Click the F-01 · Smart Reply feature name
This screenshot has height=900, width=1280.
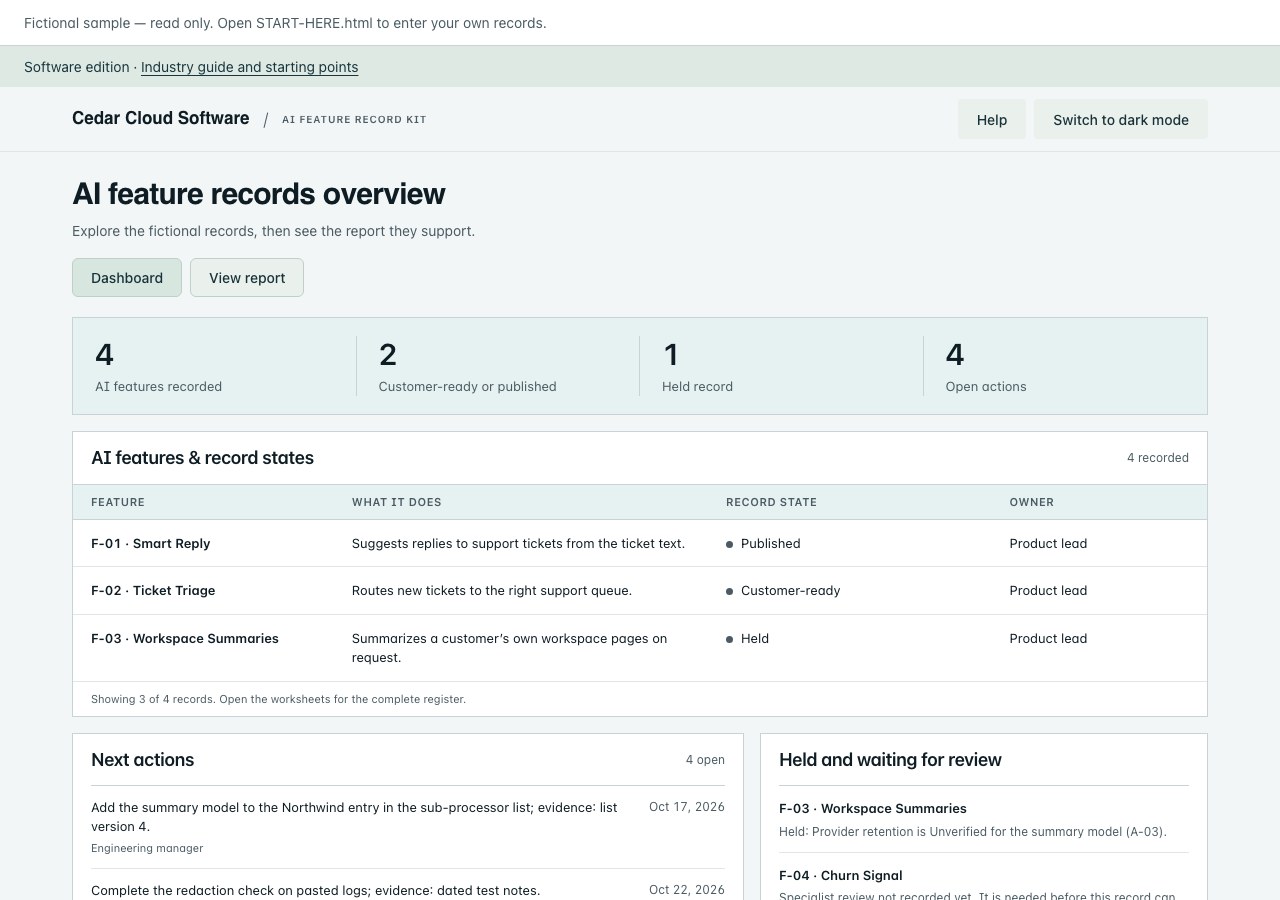coord(151,544)
